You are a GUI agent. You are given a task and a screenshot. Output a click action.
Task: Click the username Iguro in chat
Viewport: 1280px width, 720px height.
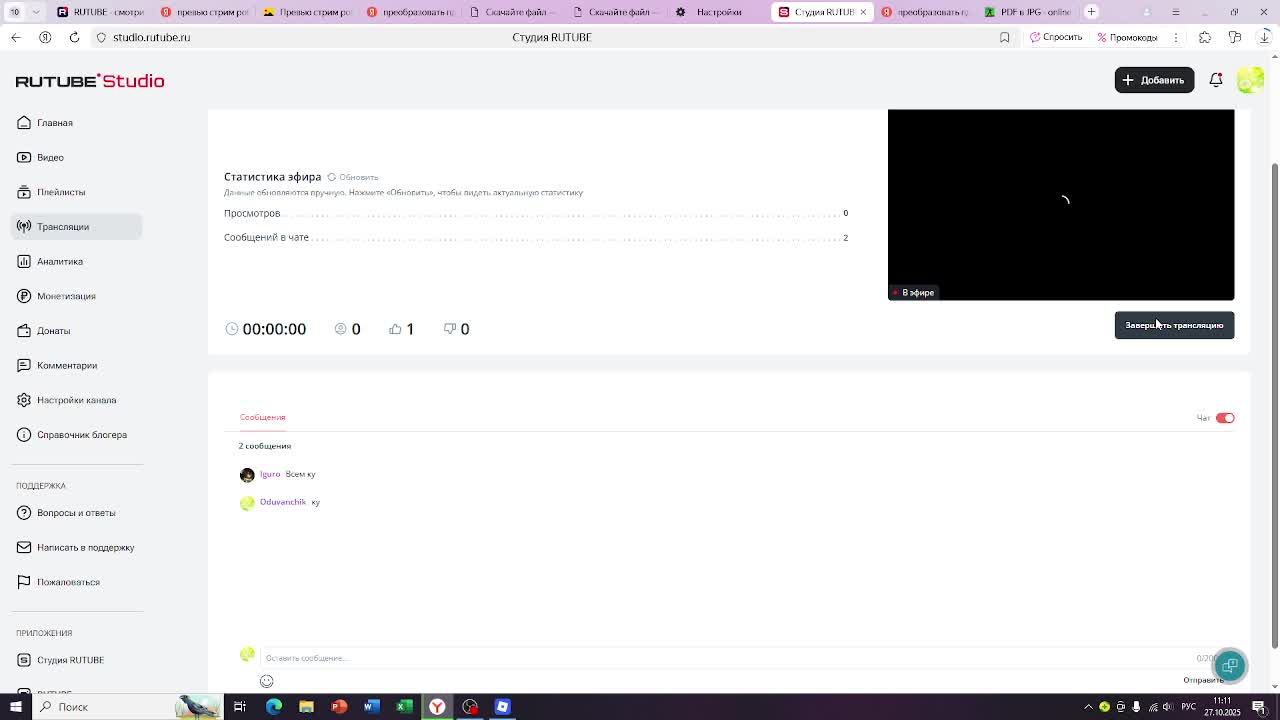coord(270,474)
